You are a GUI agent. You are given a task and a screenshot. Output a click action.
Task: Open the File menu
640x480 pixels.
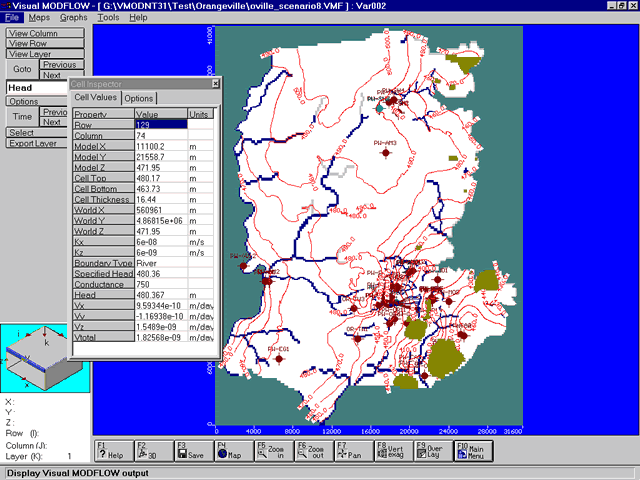(12, 18)
